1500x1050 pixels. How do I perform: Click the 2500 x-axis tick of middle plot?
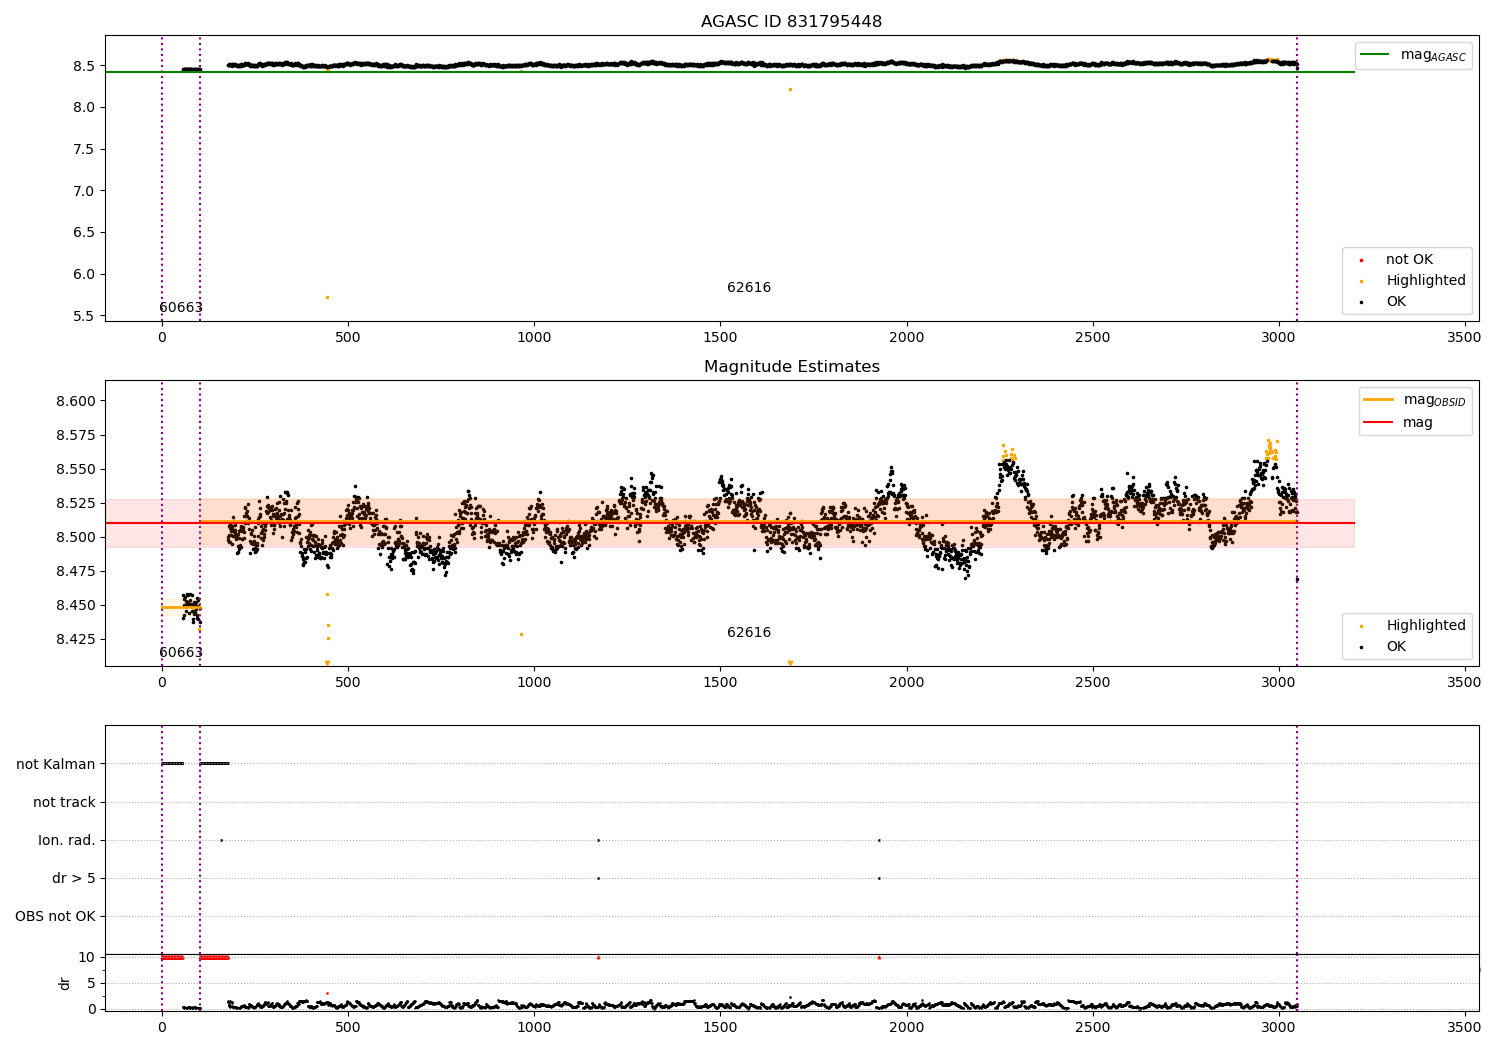click(1092, 683)
